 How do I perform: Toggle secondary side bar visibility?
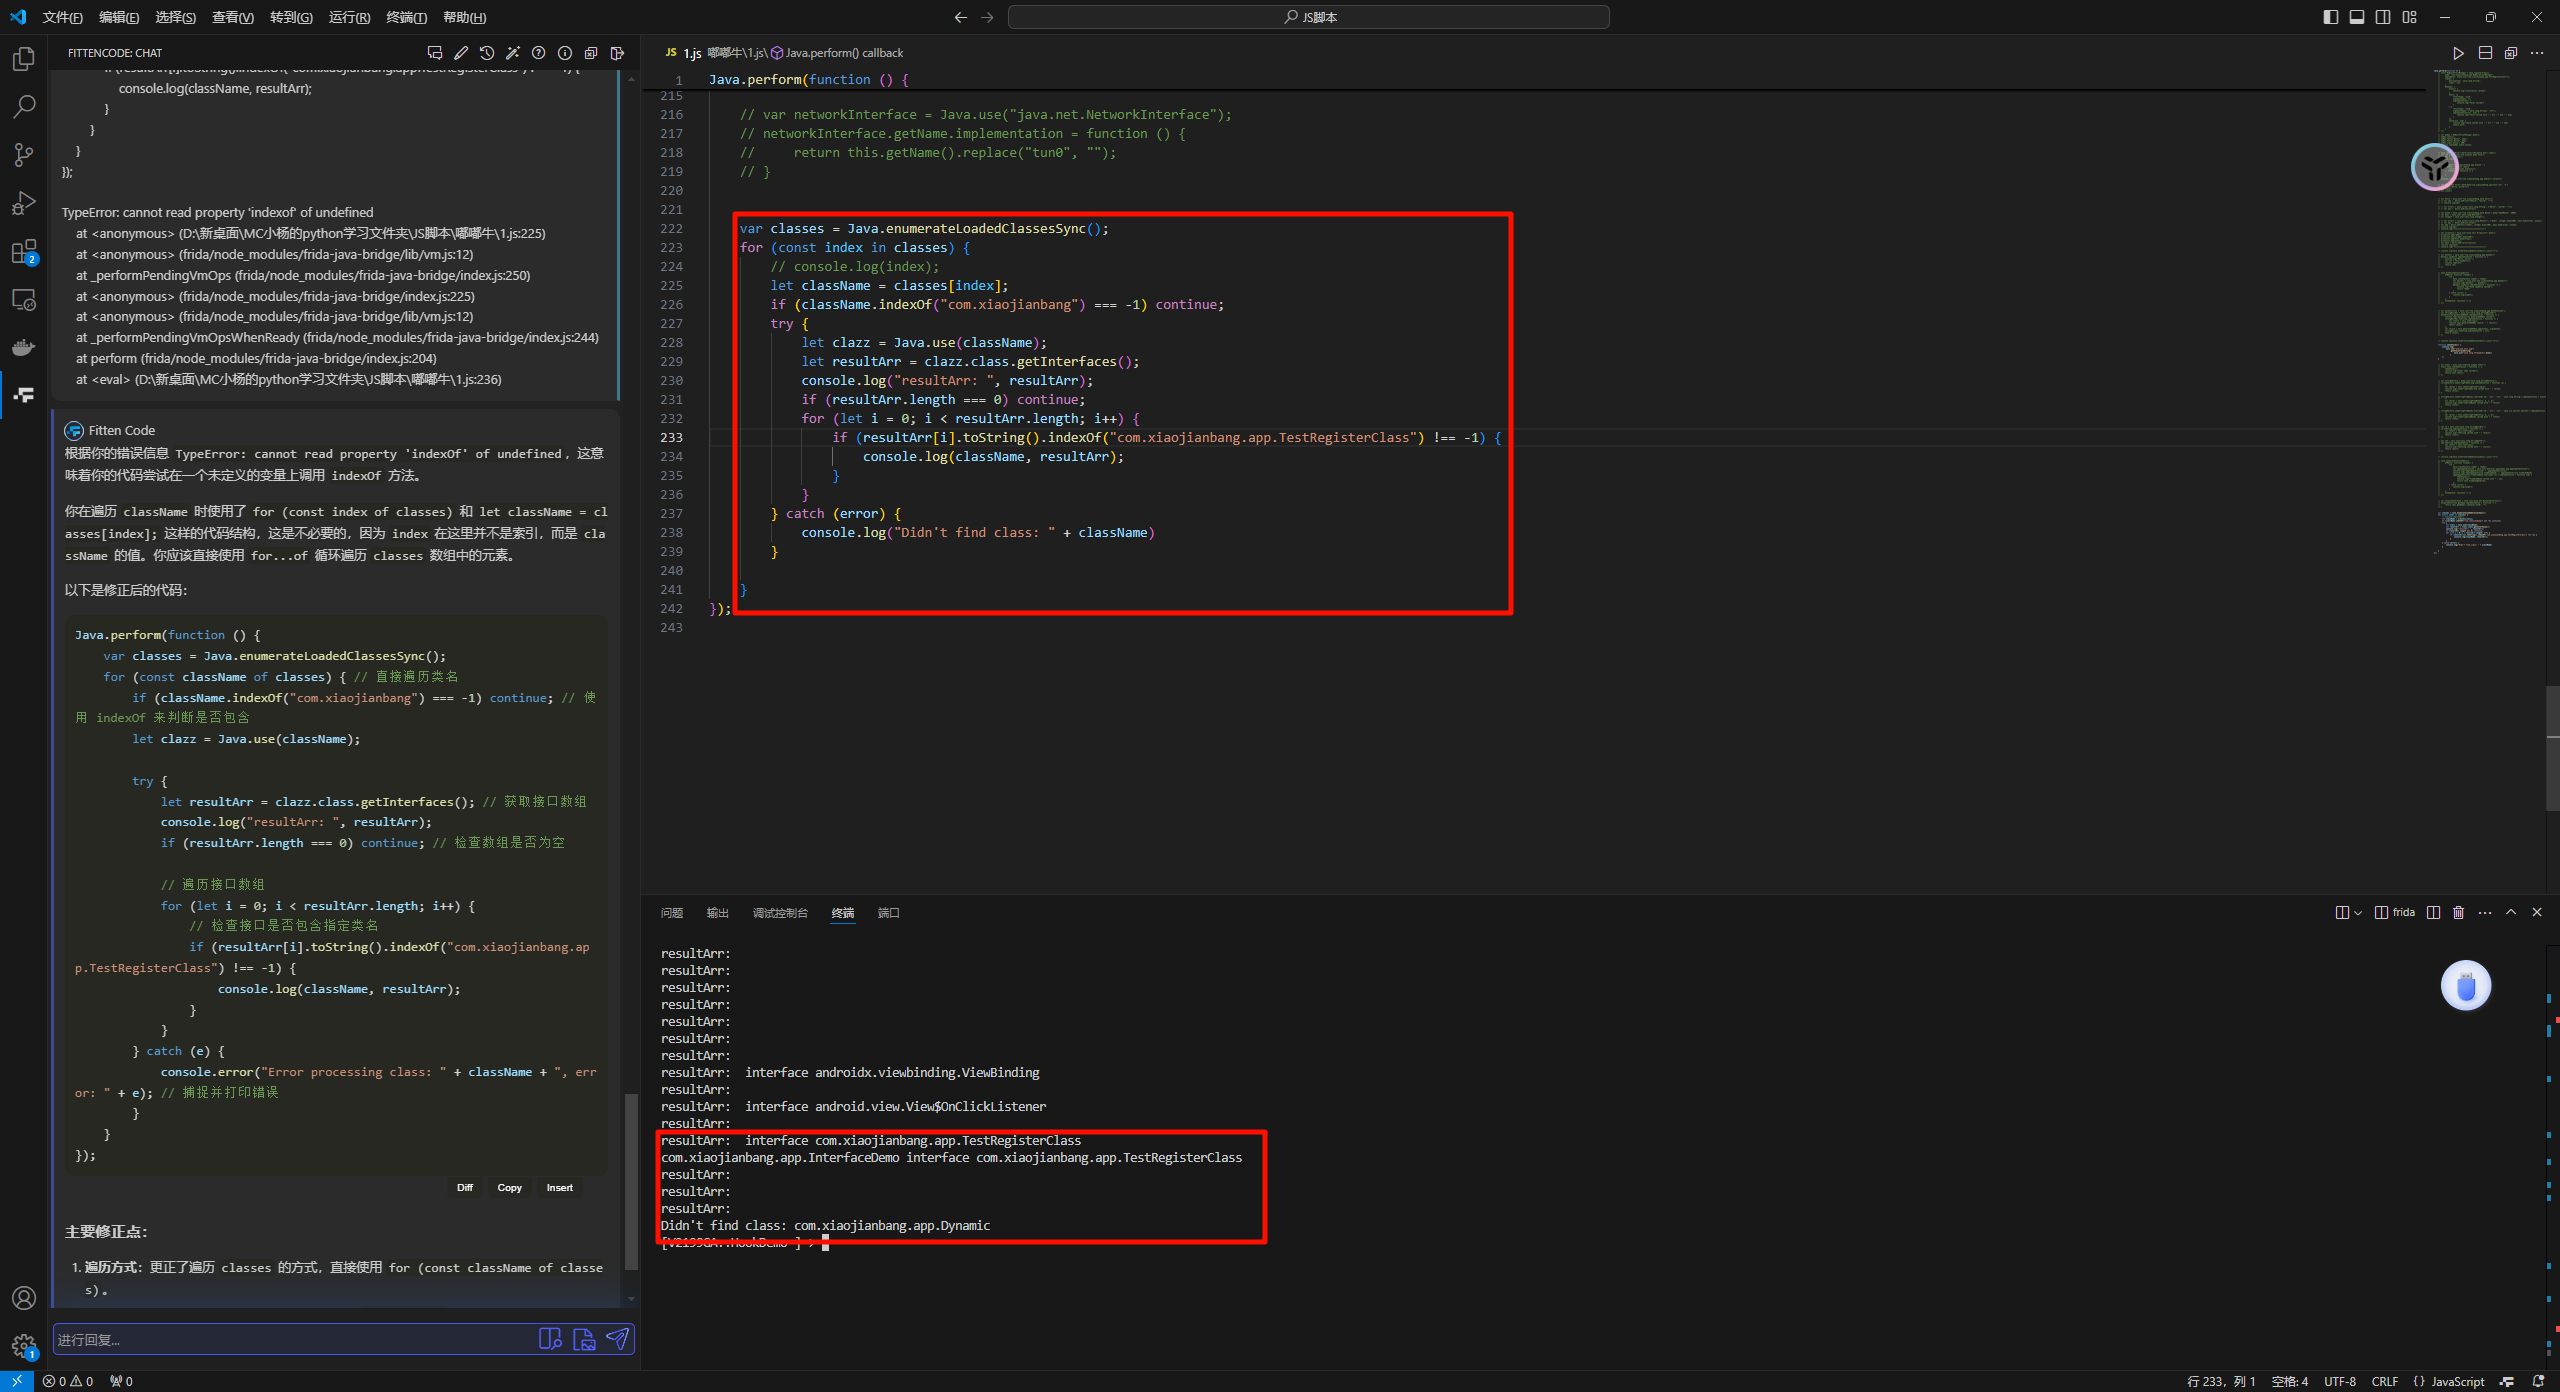pos(2383,17)
